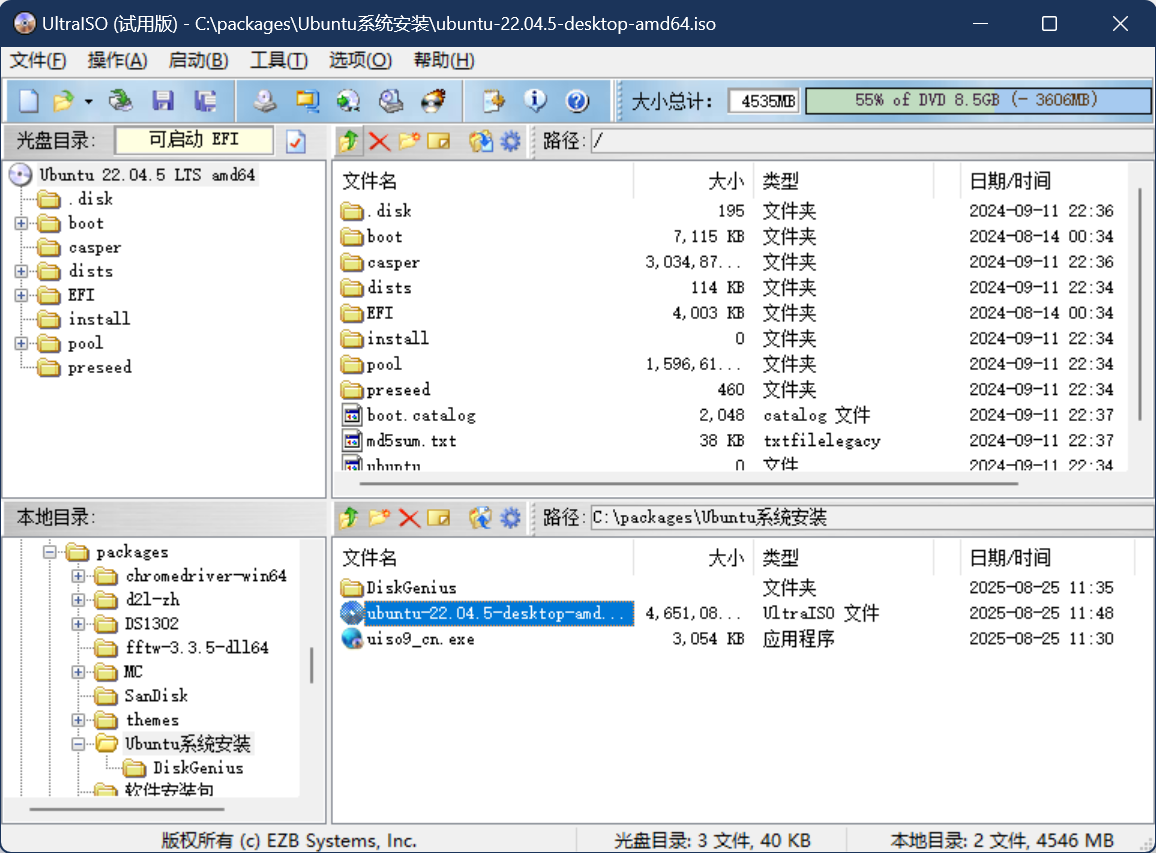
Task: Sort disc file list by 日期/时间 column header
Action: 1043,181
